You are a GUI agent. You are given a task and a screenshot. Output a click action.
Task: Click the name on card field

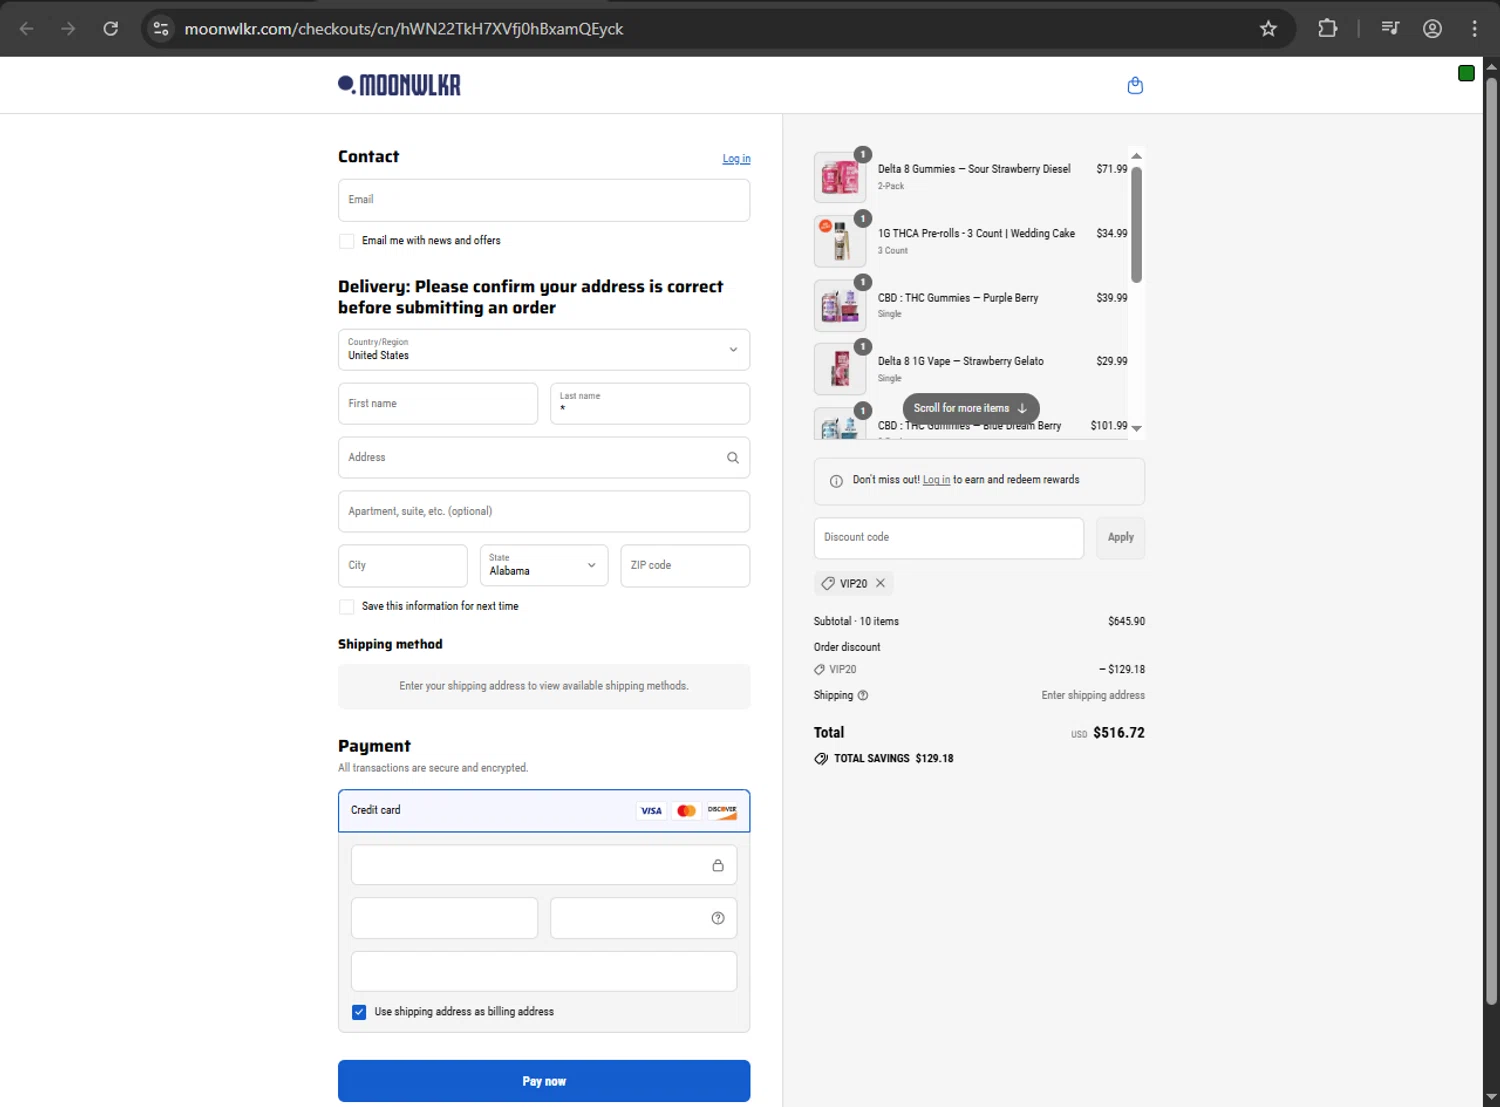(x=544, y=971)
